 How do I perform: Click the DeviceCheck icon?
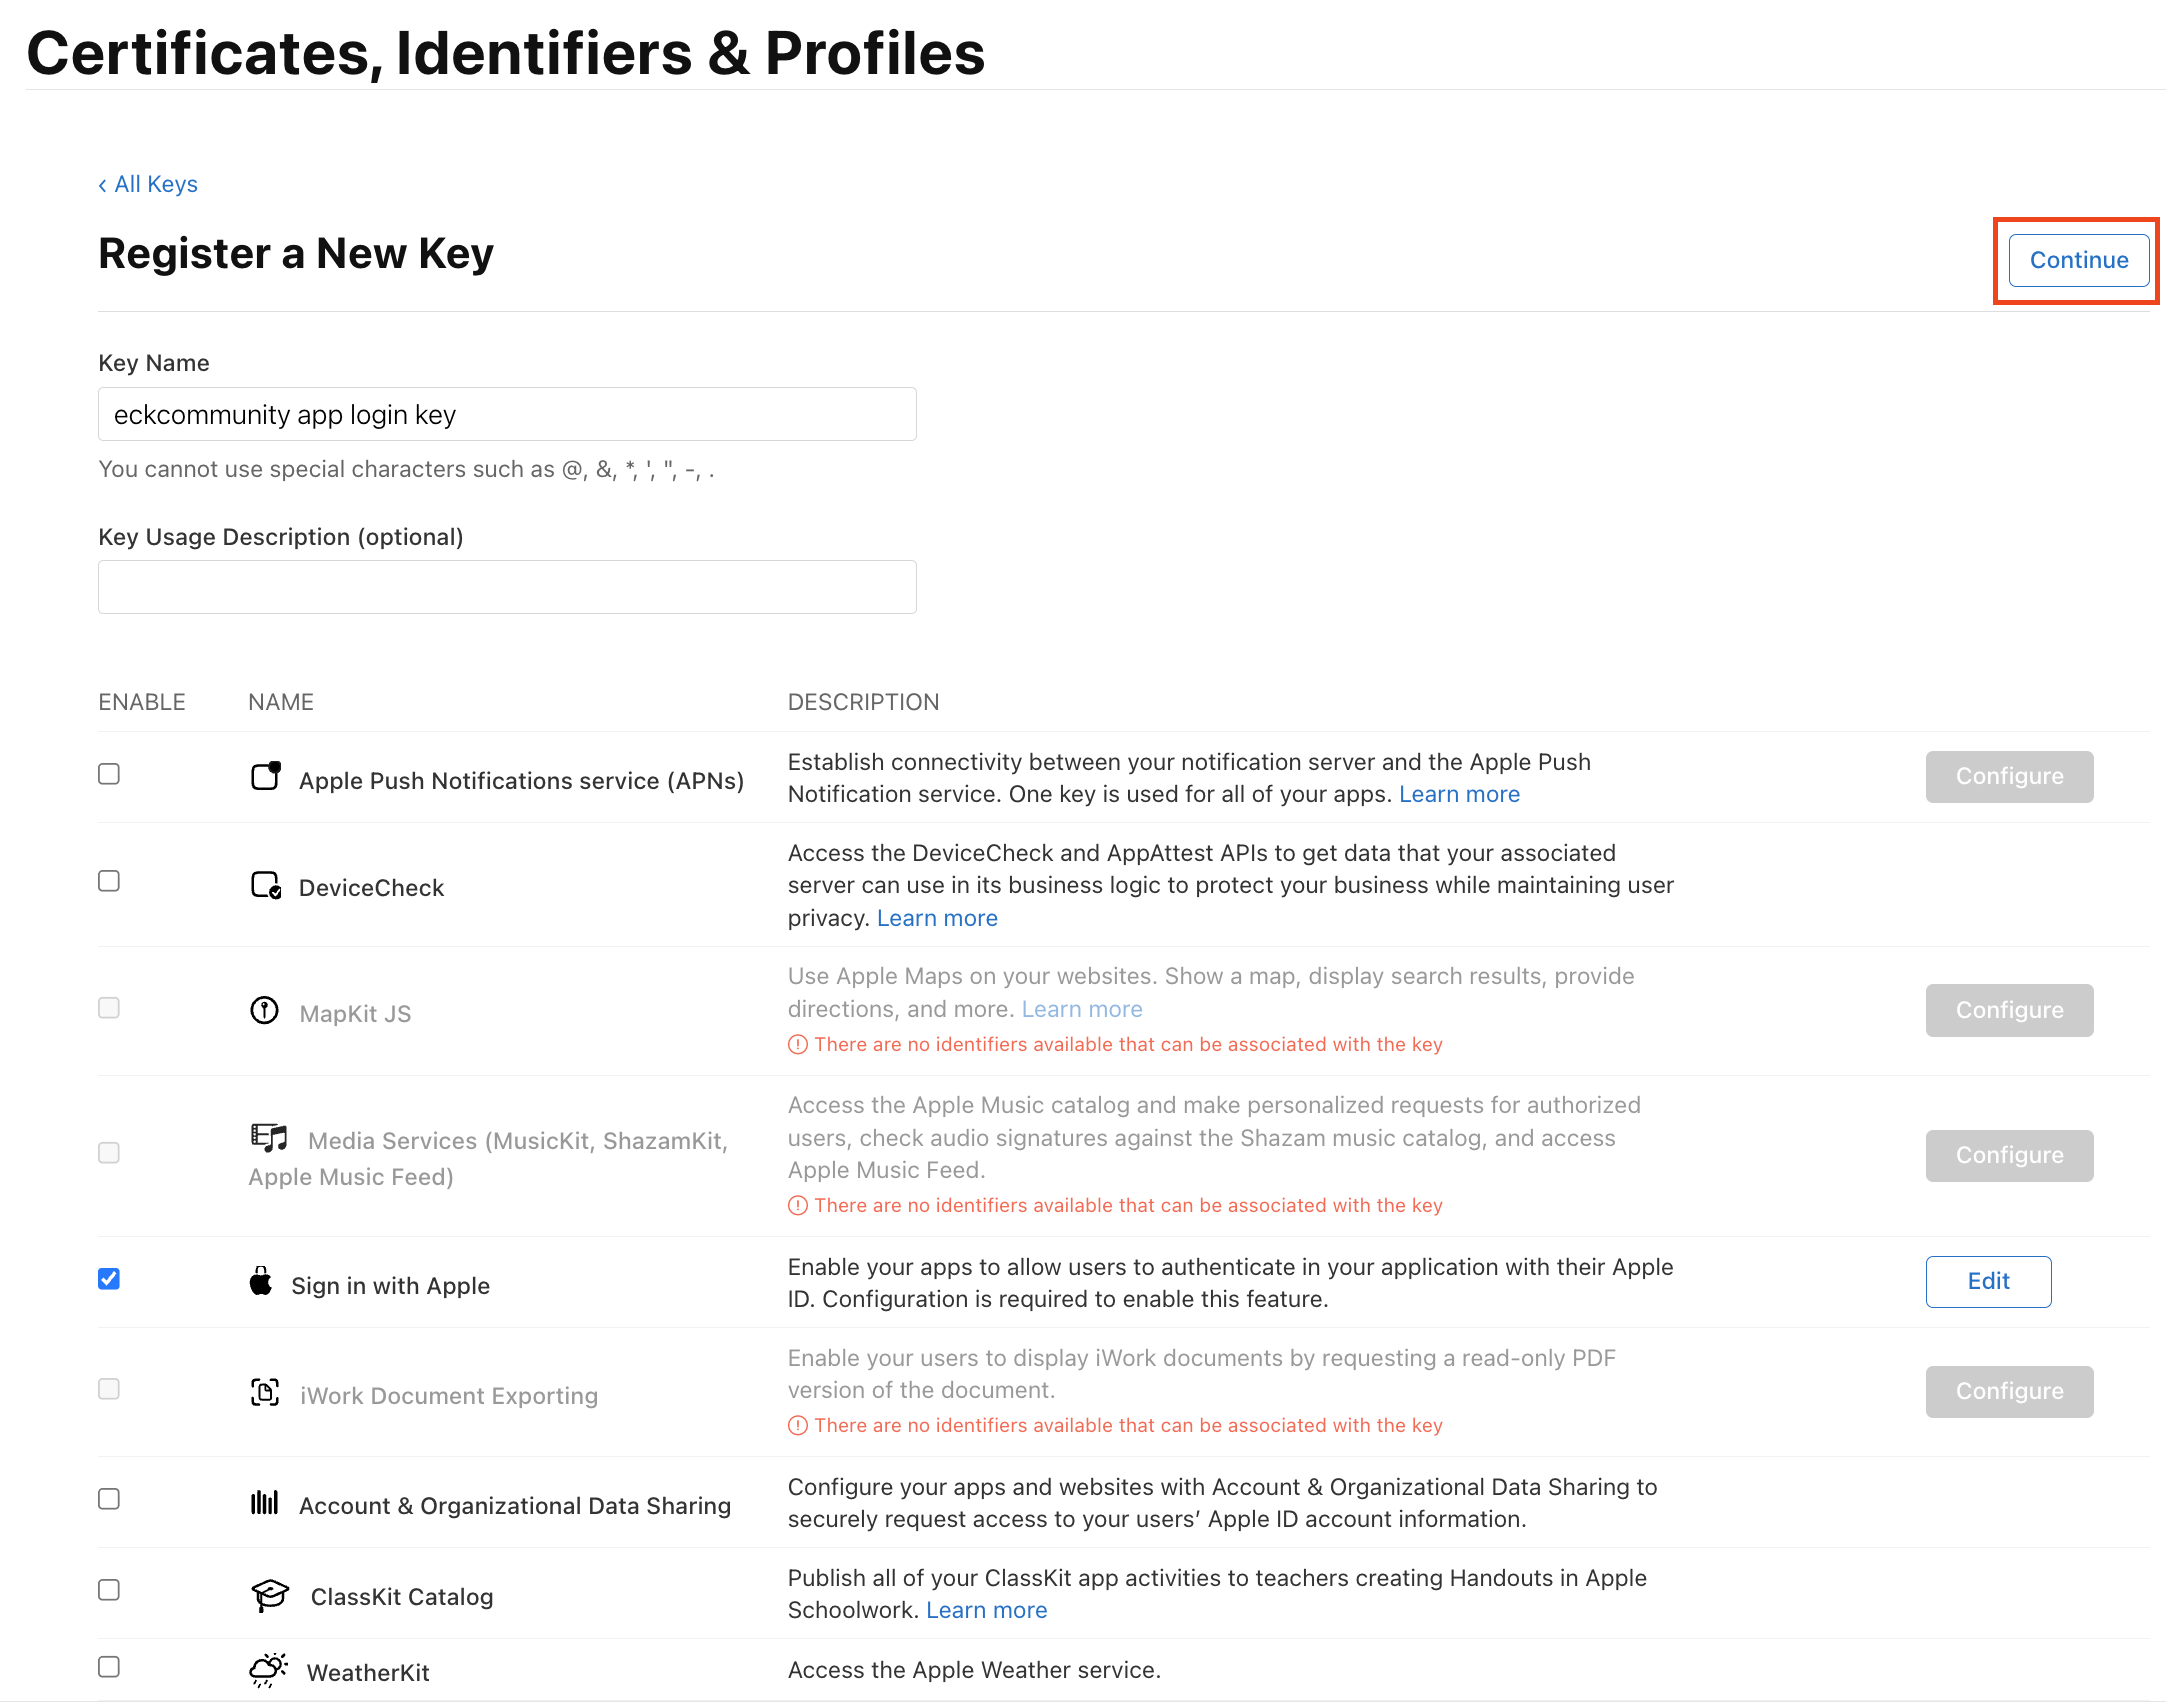point(265,885)
